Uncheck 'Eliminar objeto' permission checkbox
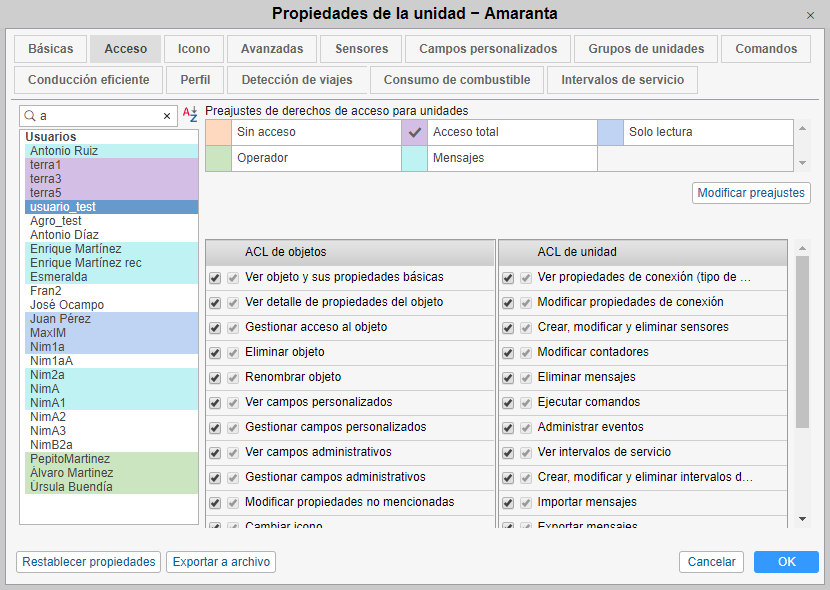830x590 pixels. (215, 352)
